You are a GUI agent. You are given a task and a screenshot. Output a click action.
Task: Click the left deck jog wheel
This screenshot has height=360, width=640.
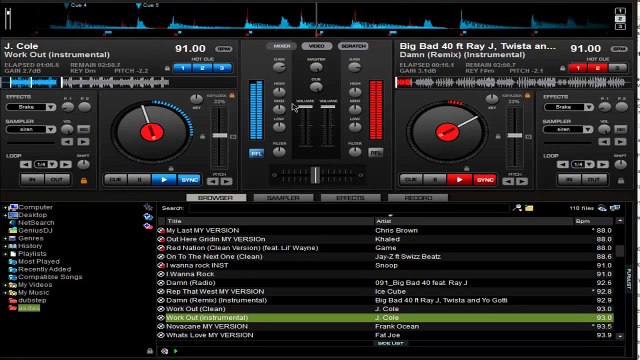pyautogui.click(x=152, y=132)
